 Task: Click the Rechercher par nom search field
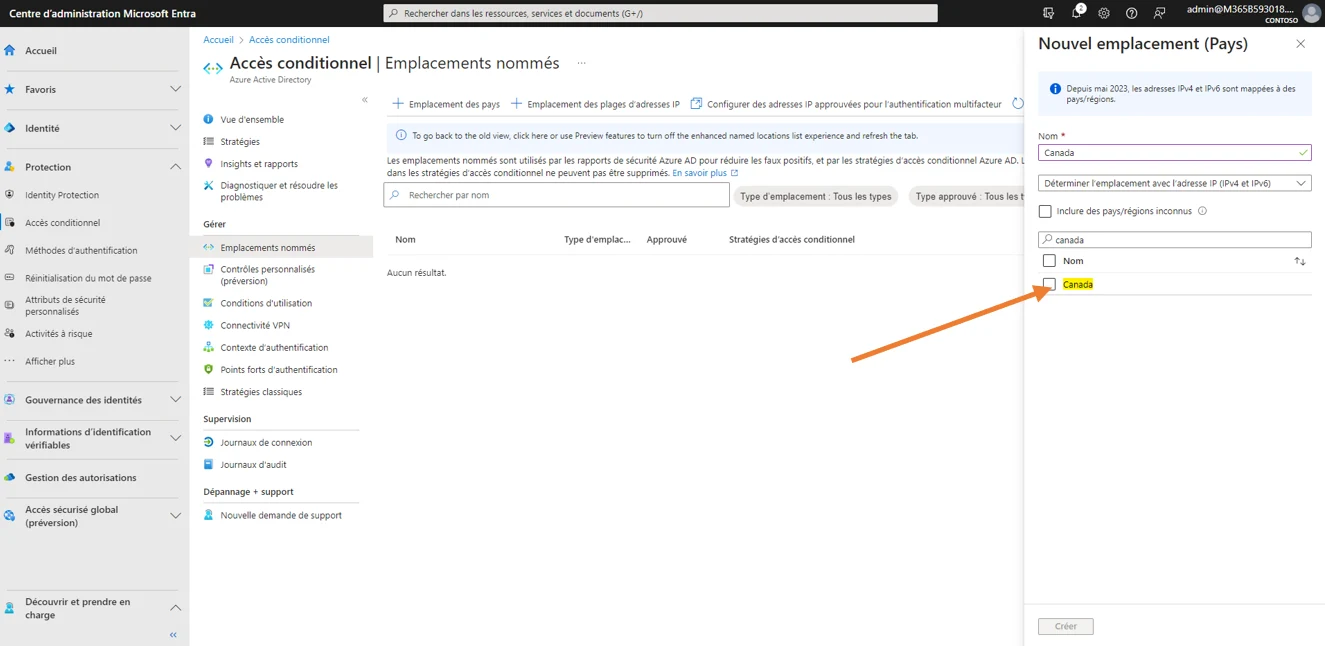point(556,195)
